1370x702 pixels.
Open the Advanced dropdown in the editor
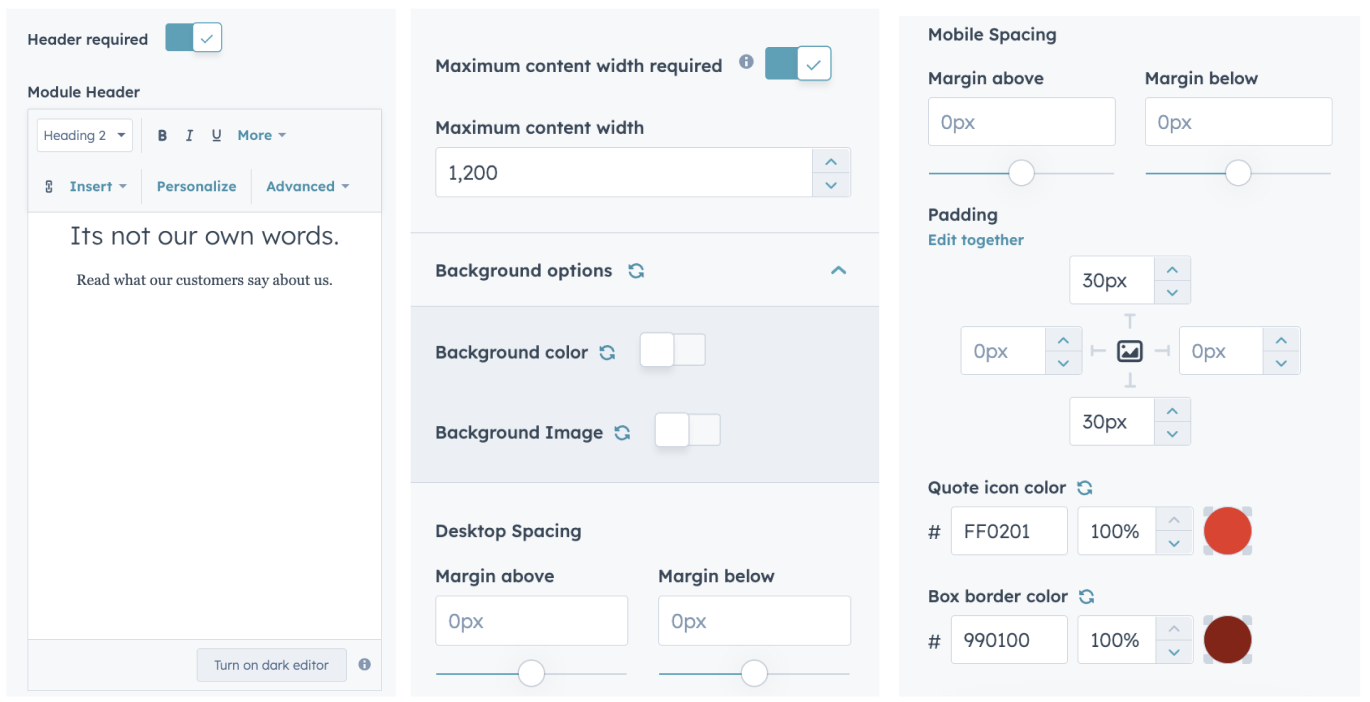point(307,187)
